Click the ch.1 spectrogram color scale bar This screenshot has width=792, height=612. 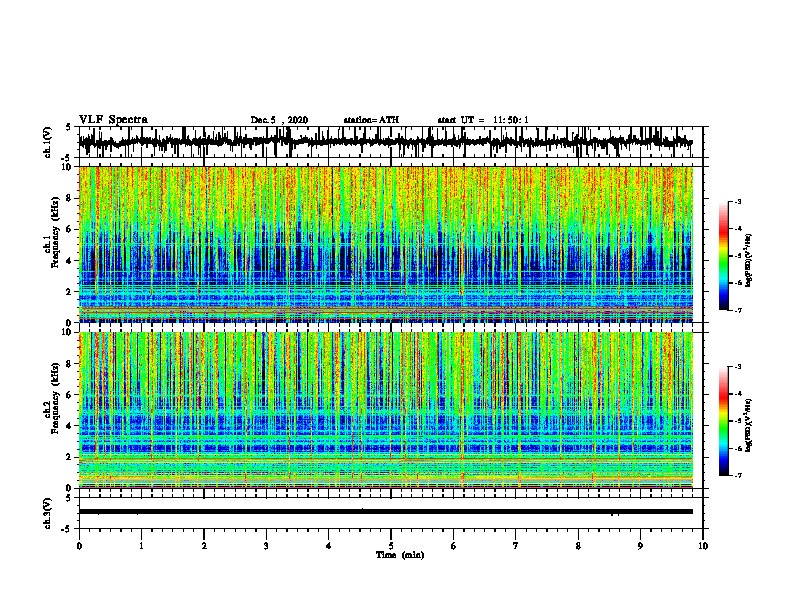pos(723,256)
